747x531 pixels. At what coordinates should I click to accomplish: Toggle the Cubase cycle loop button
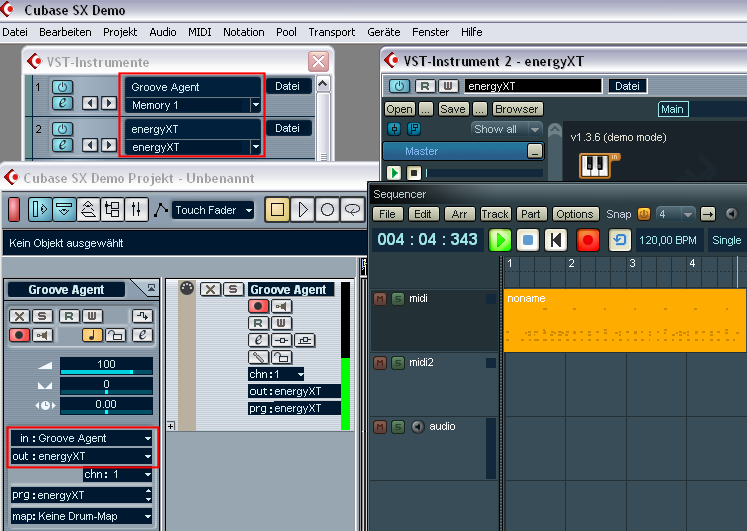point(352,210)
